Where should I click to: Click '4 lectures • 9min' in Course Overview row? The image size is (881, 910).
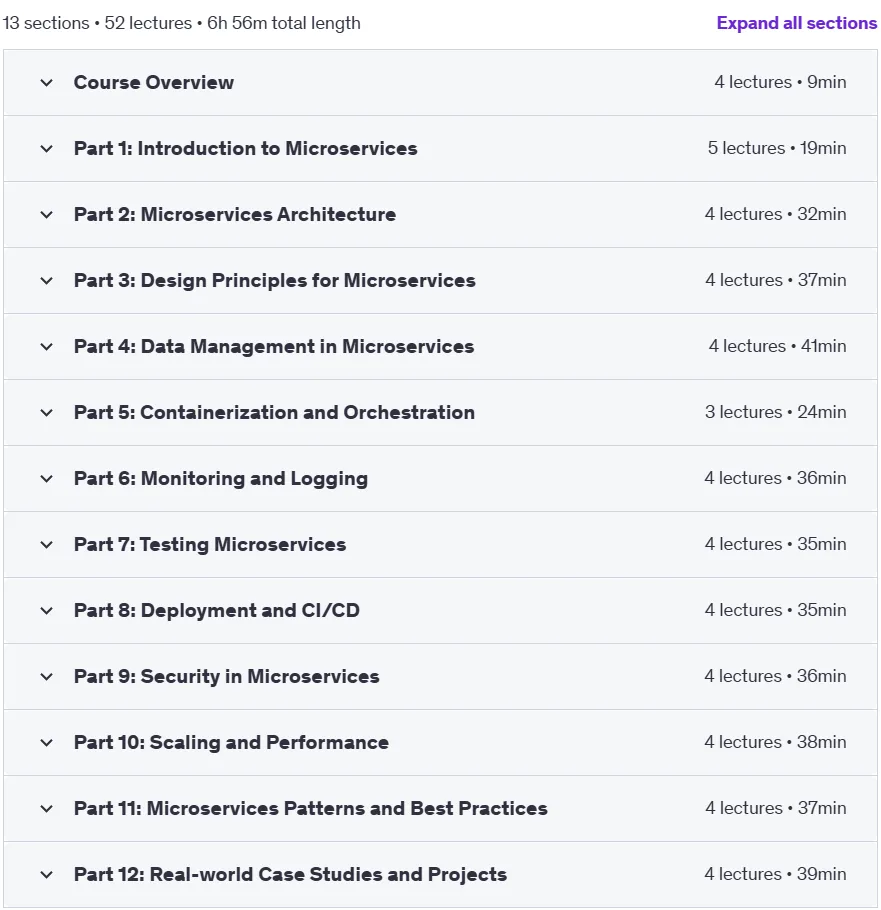tap(780, 82)
